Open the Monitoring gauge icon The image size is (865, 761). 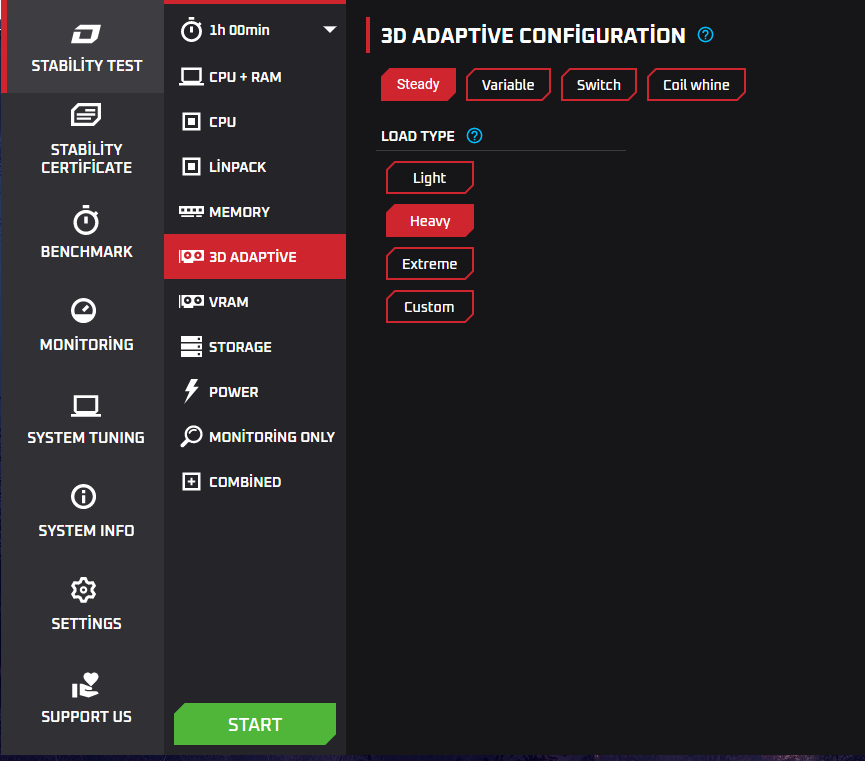pos(83,310)
